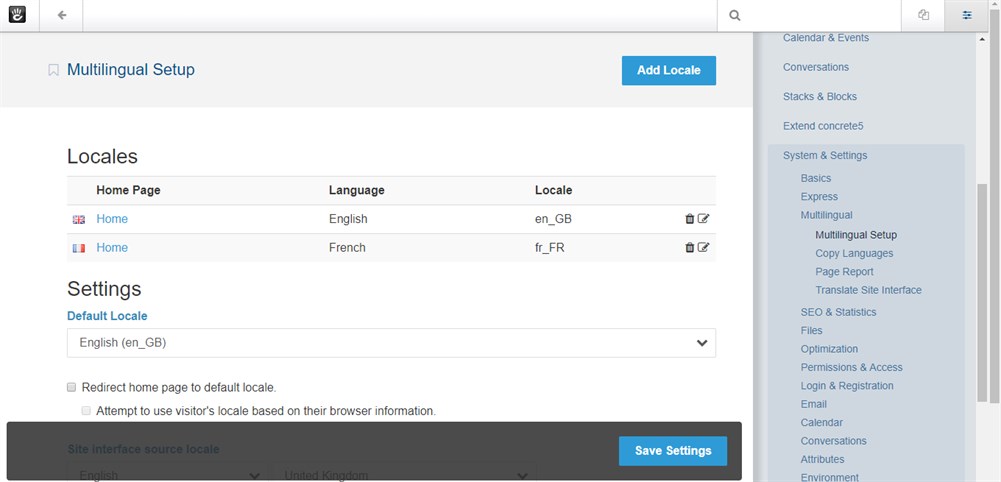1001x482 pixels.
Task: Click the concrete5 hand logo icon
Action: (x=17, y=15)
